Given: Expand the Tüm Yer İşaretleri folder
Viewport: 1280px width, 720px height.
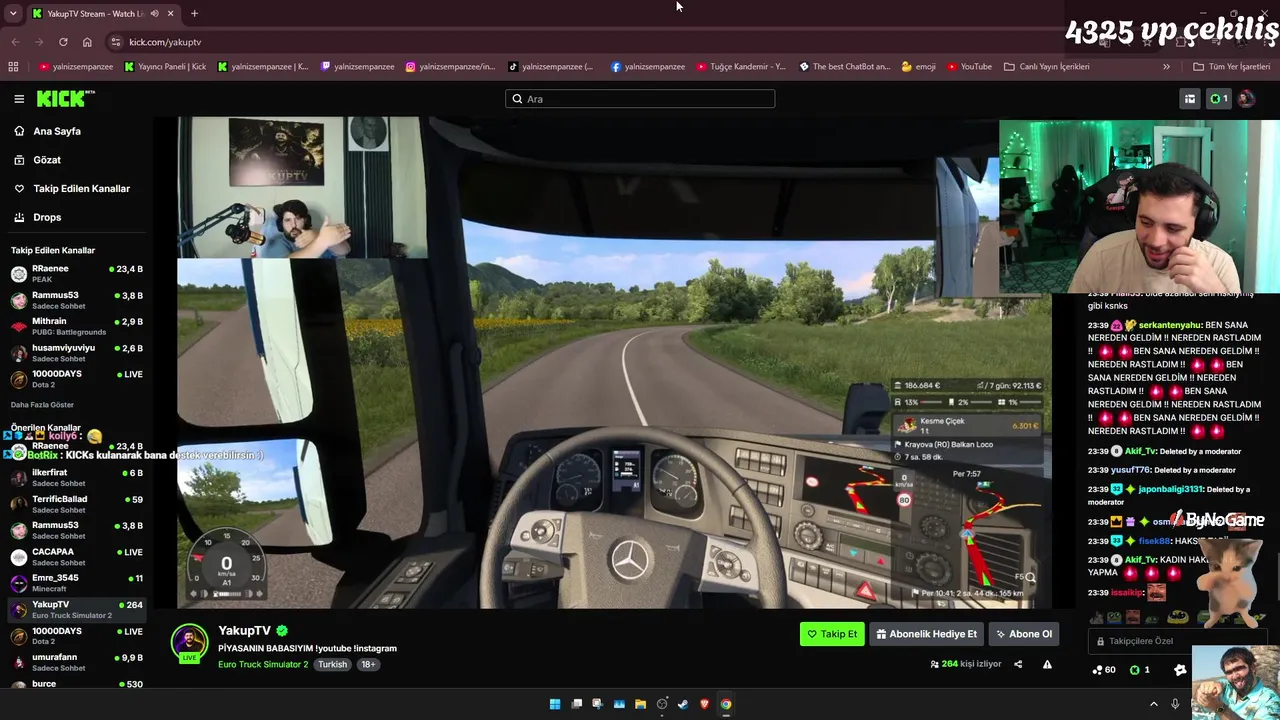Looking at the screenshot, I should [x=1231, y=67].
